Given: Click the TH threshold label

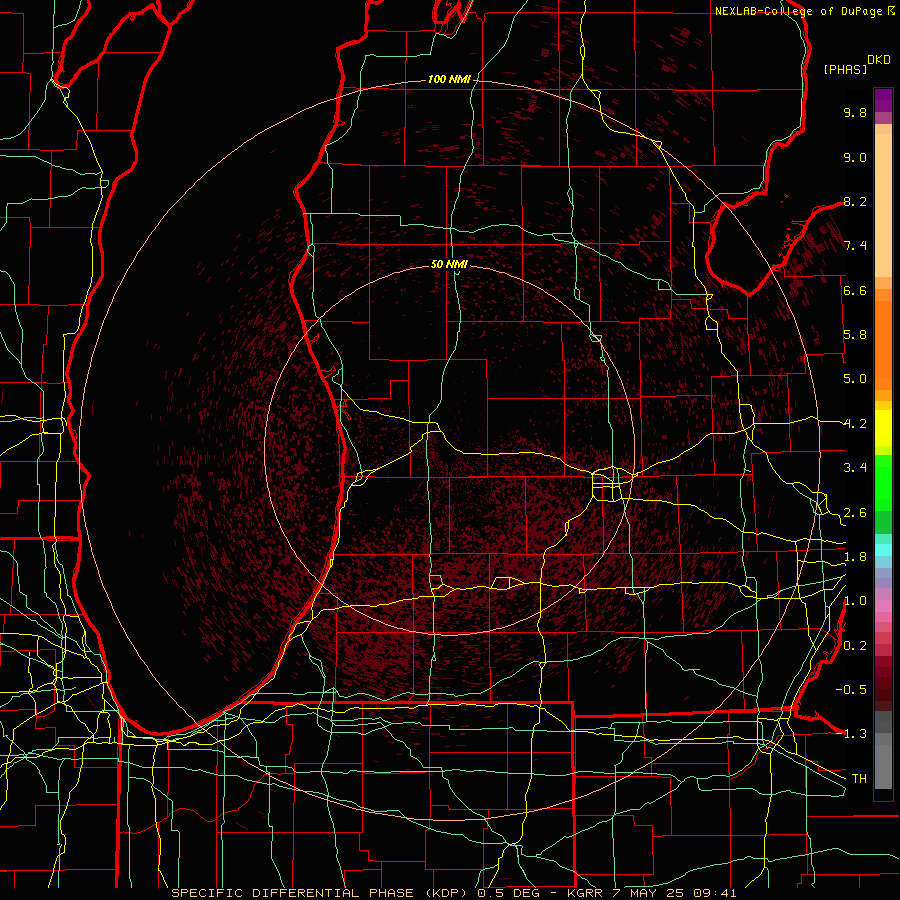Looking at the screenshot, I should tap(859, 778).
